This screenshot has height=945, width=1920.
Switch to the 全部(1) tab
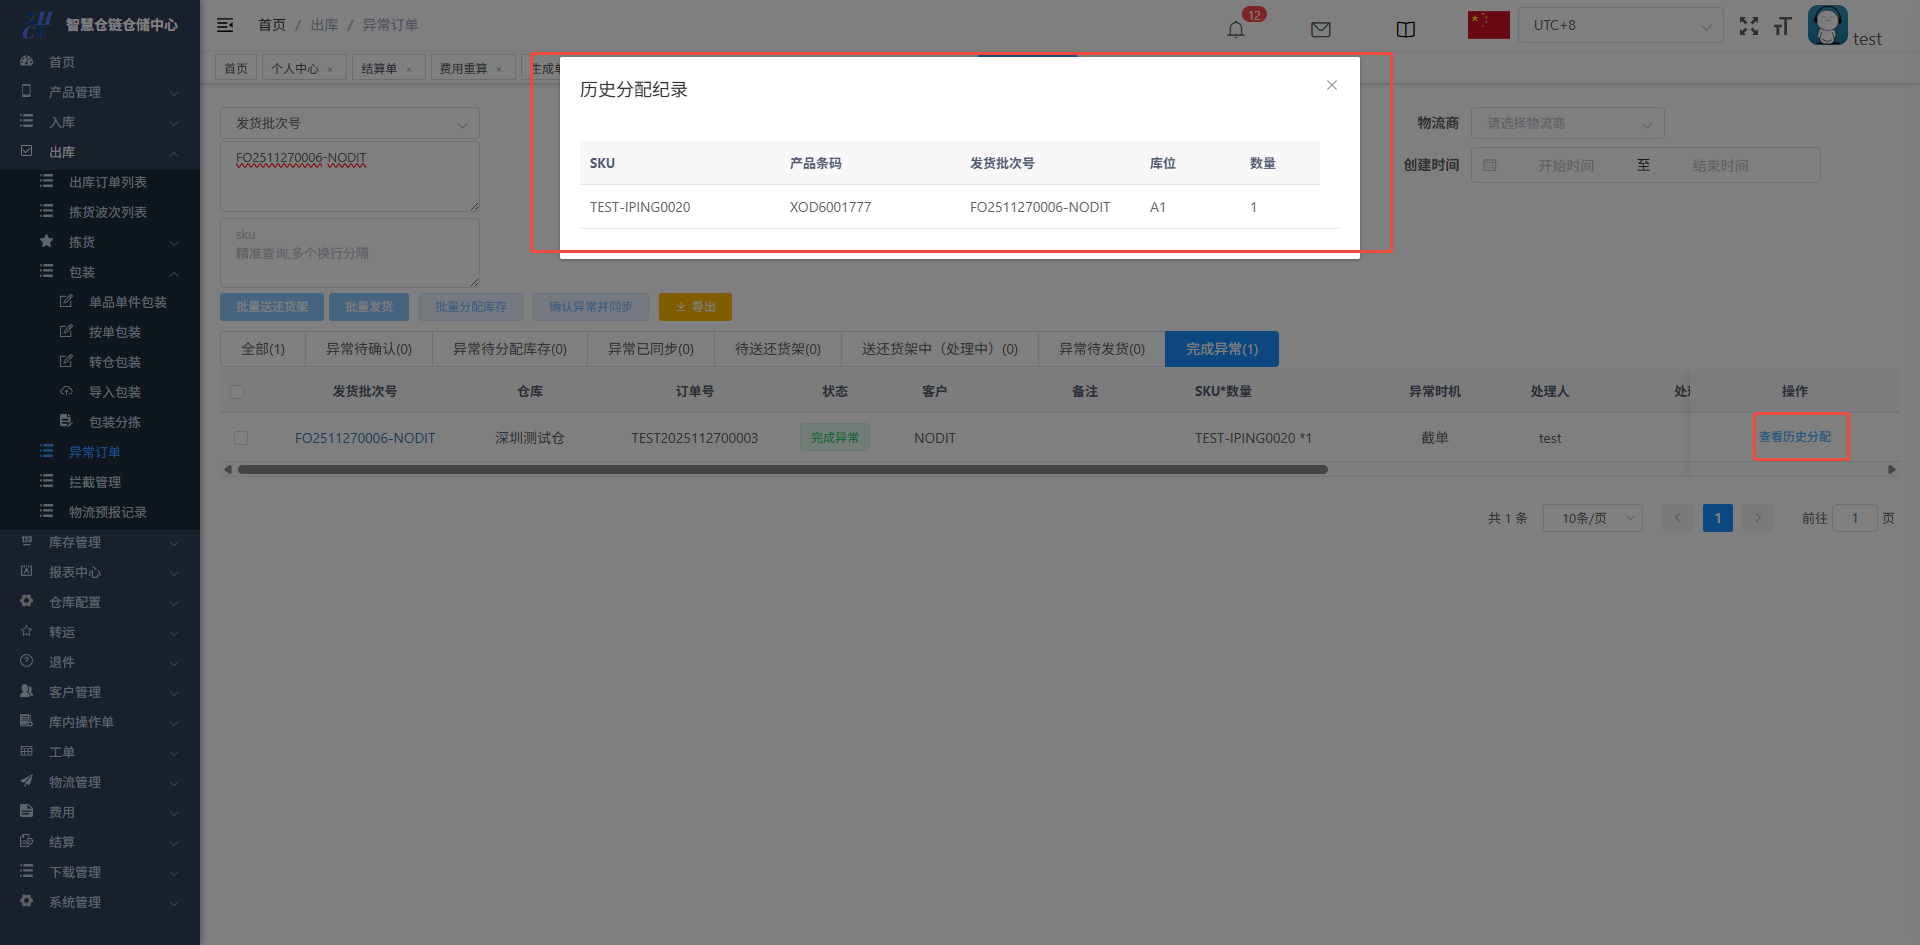(x=263, y=349)
